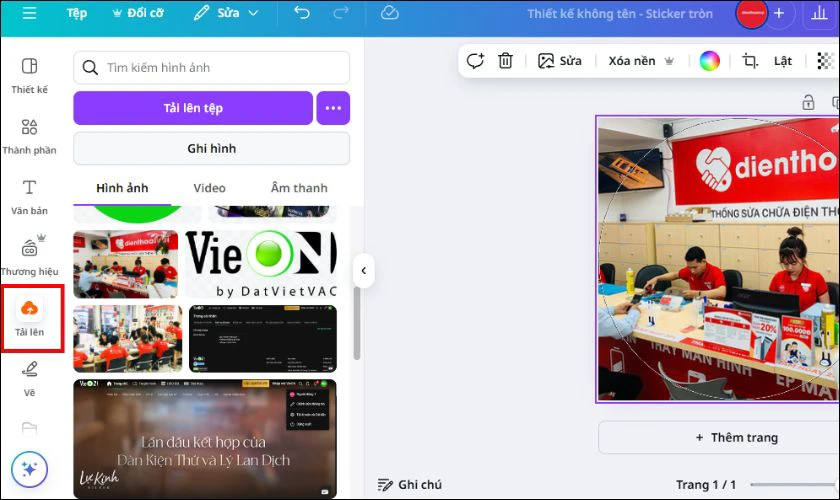Screen dimensions: 840x500
Task: Open the Thương hiệu brand panel
Action: tap(29, 258)
